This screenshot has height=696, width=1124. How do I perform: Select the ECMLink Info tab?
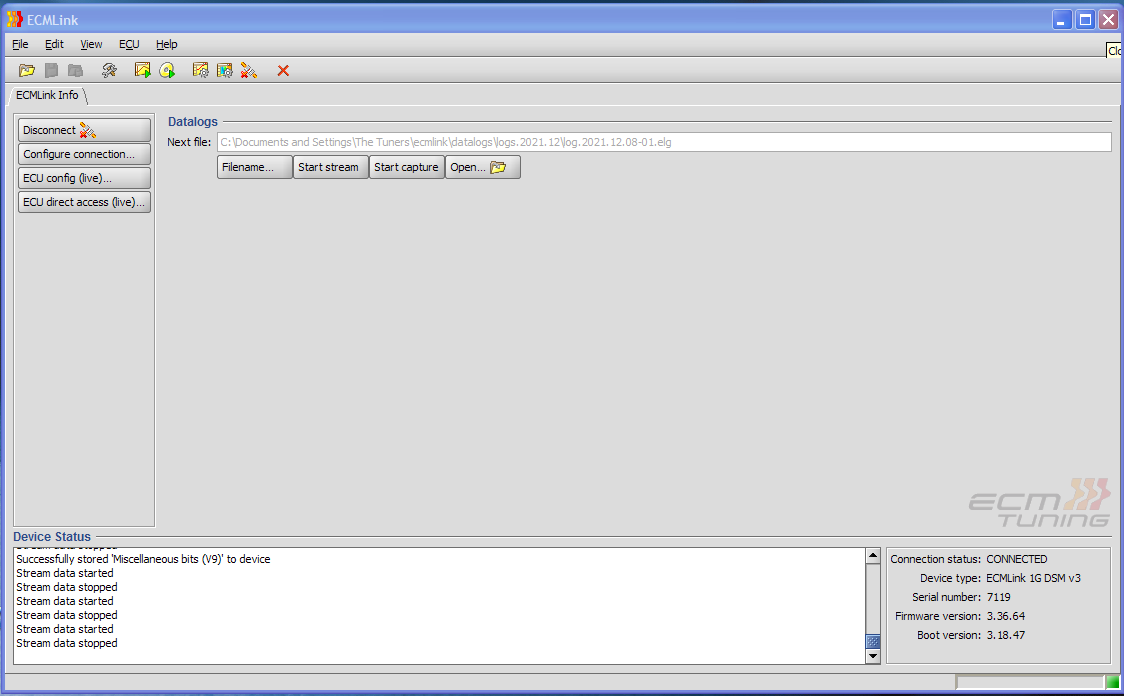pos(47,95)
